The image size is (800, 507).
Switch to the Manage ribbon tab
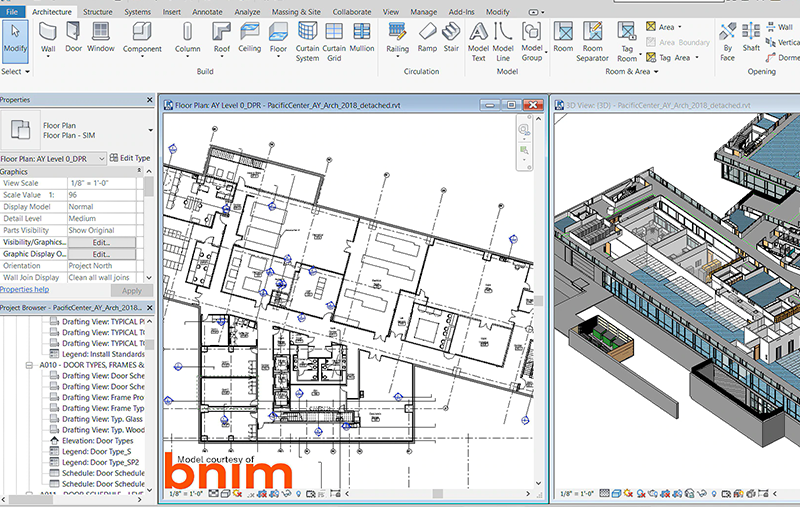pyautogui.click(x=423, y=11)
